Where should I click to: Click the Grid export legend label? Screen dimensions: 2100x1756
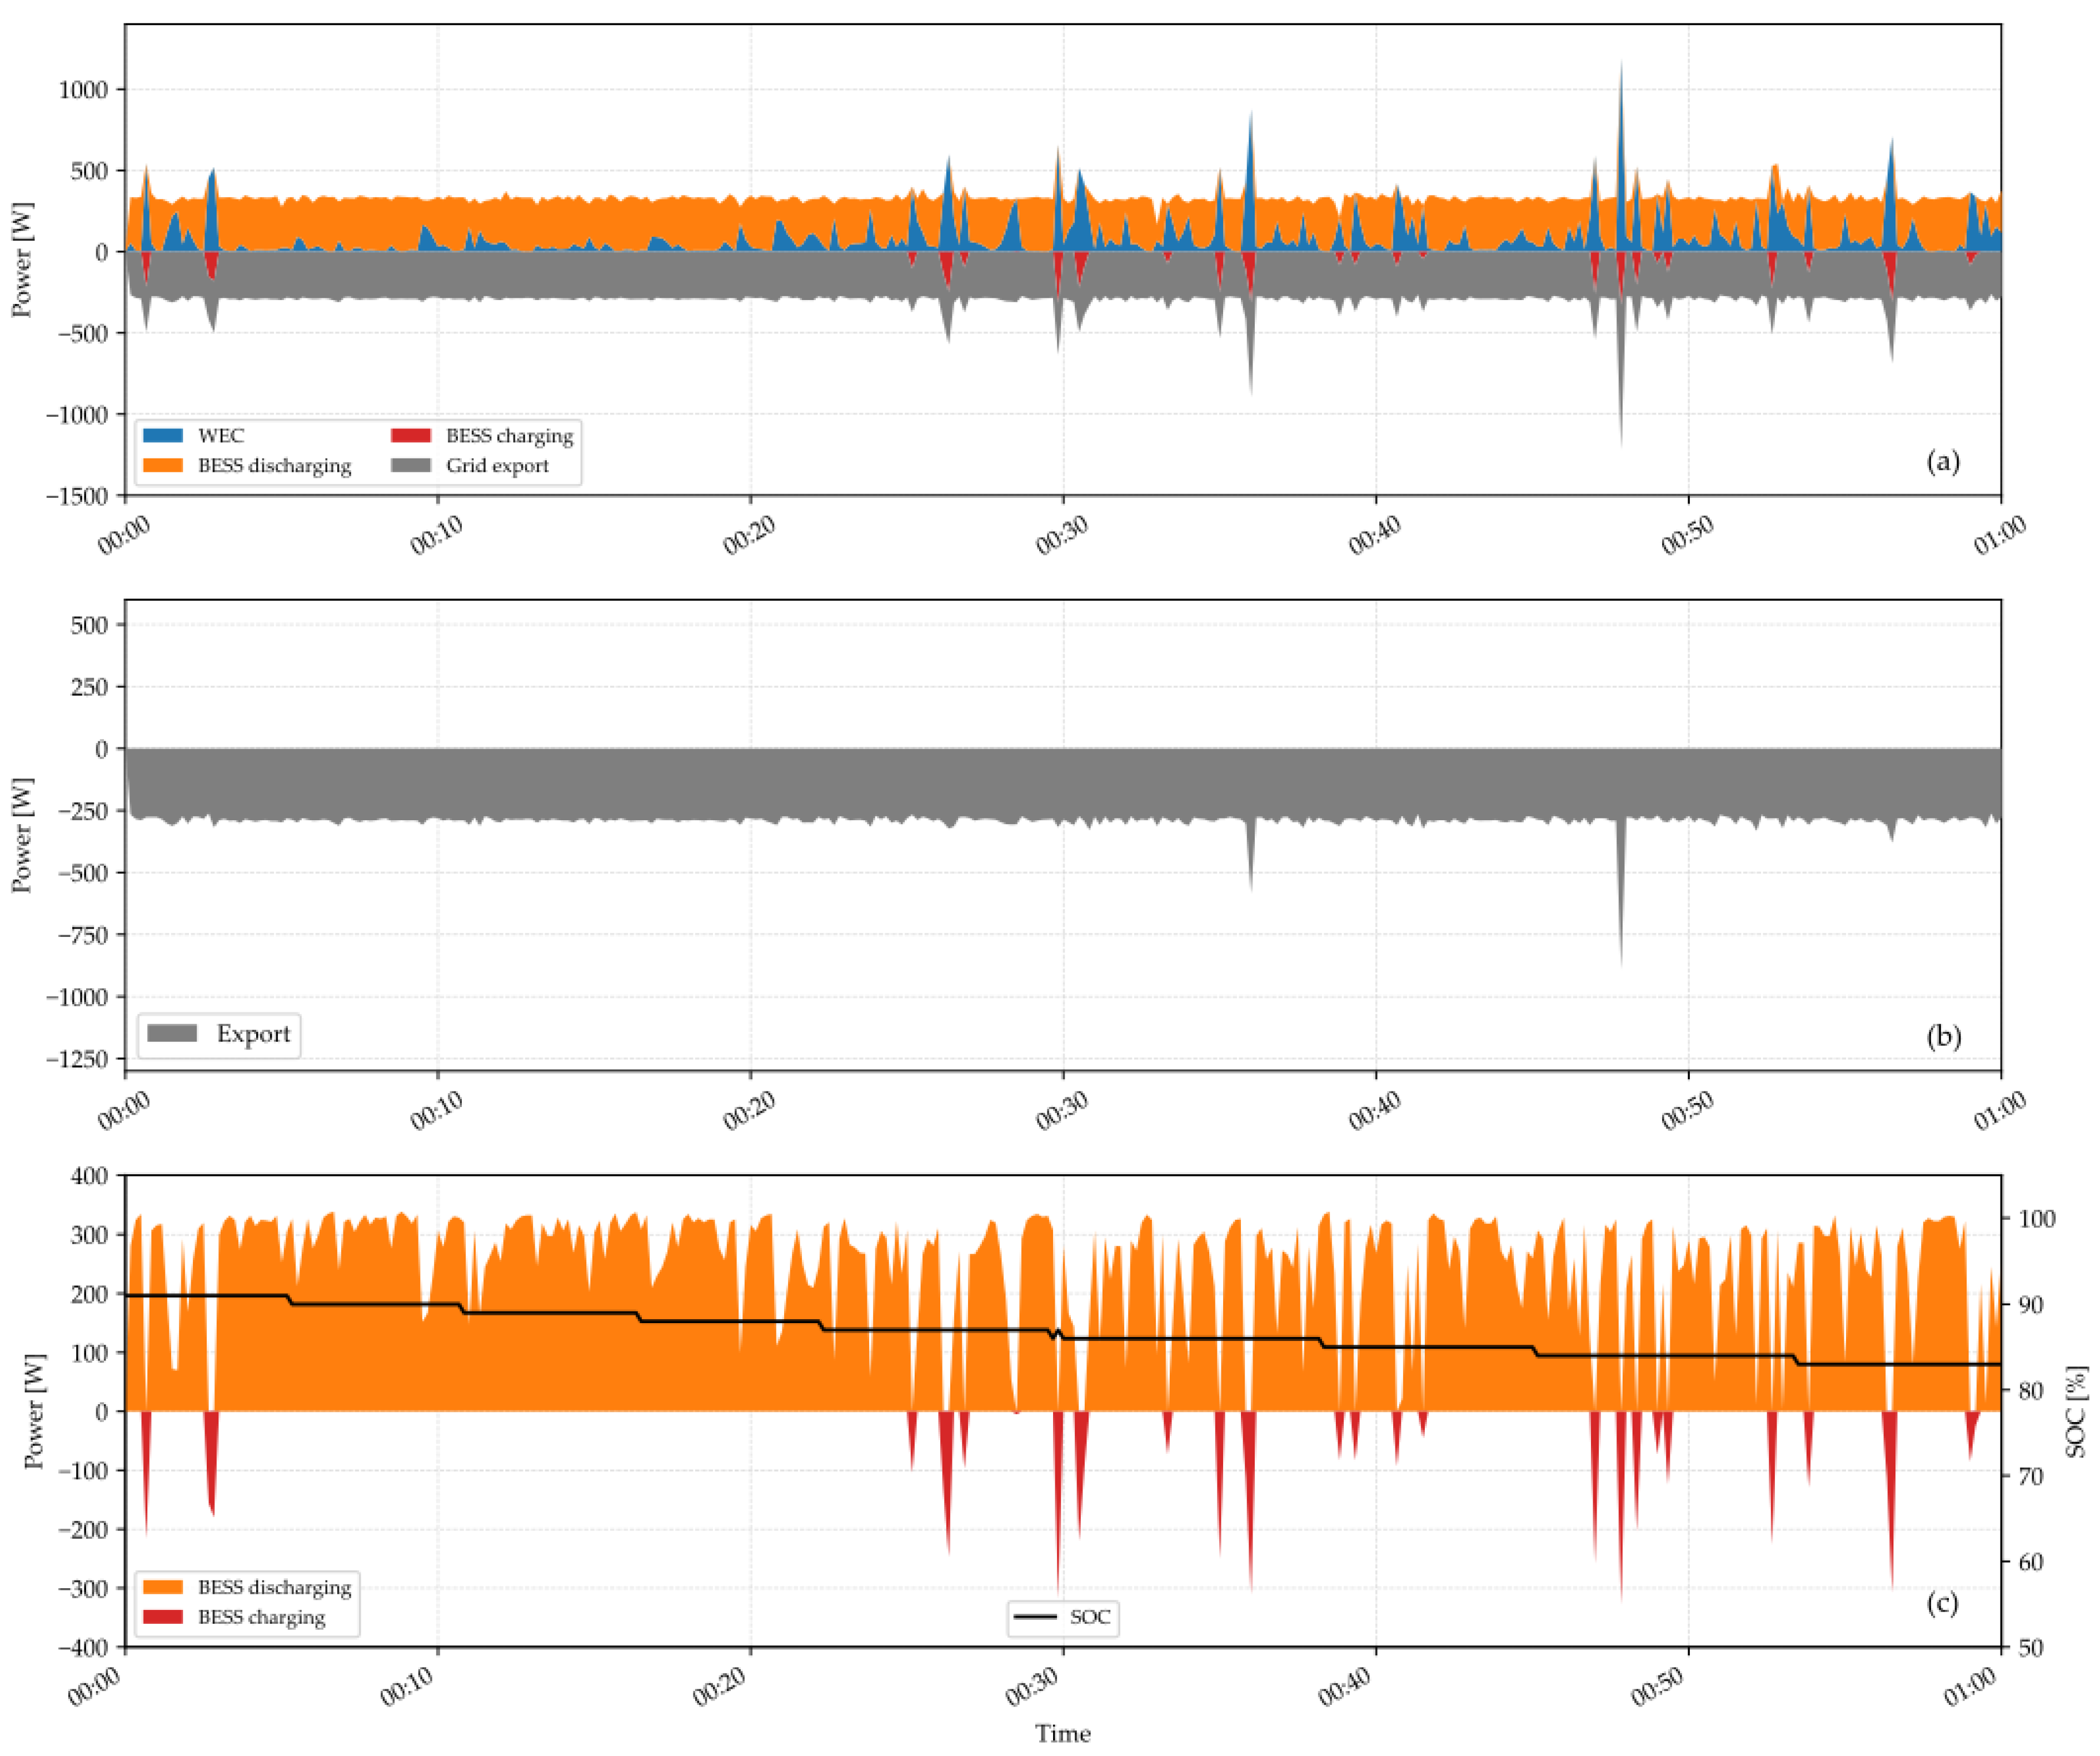point(497,466)
